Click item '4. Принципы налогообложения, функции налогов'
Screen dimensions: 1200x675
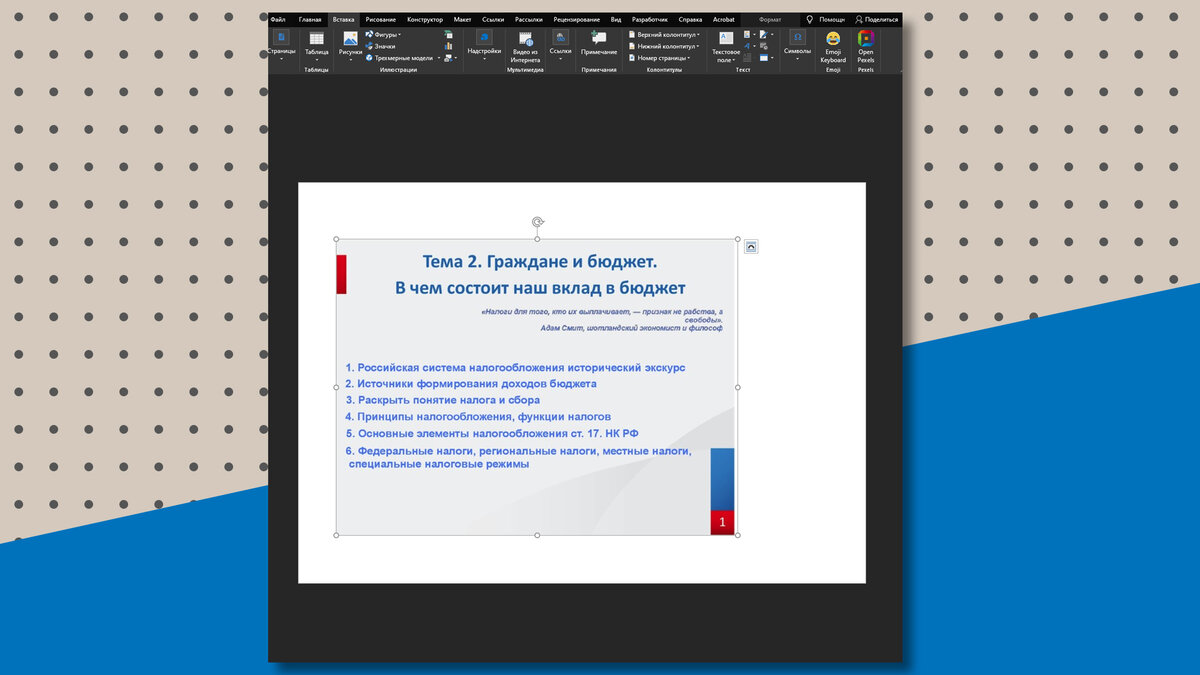[478, 416]
